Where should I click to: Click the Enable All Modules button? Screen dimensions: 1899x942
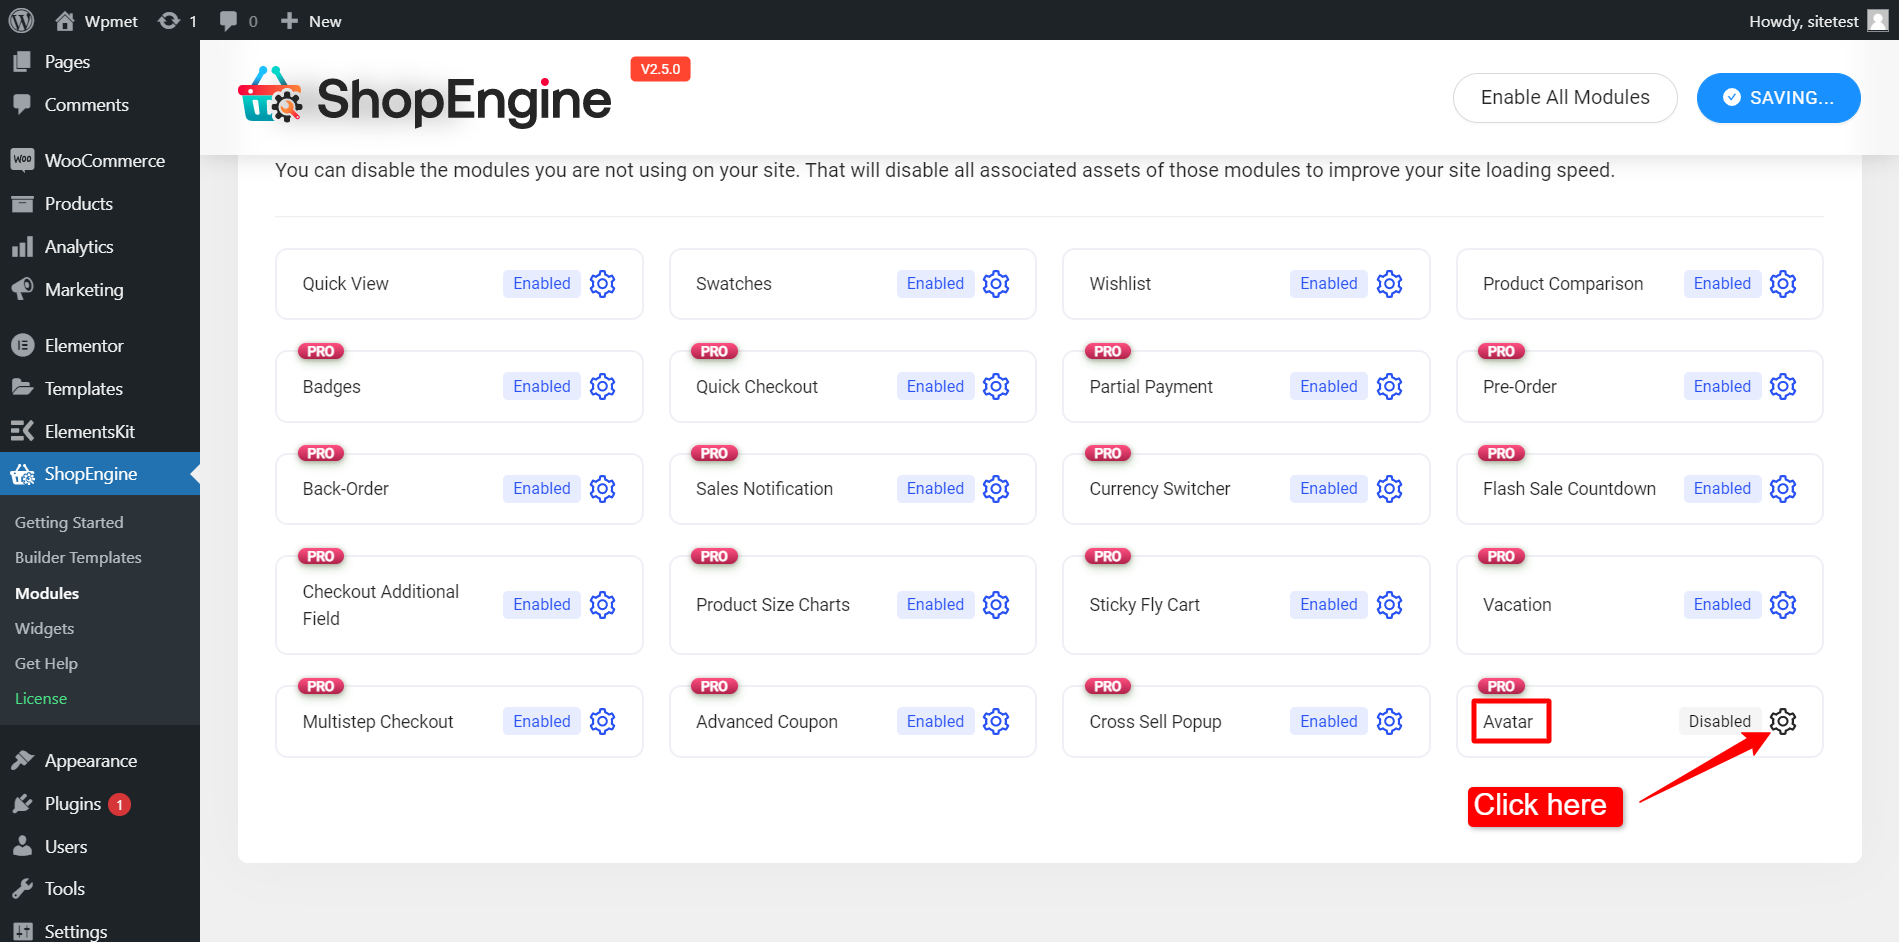[x=1564, y=97]
